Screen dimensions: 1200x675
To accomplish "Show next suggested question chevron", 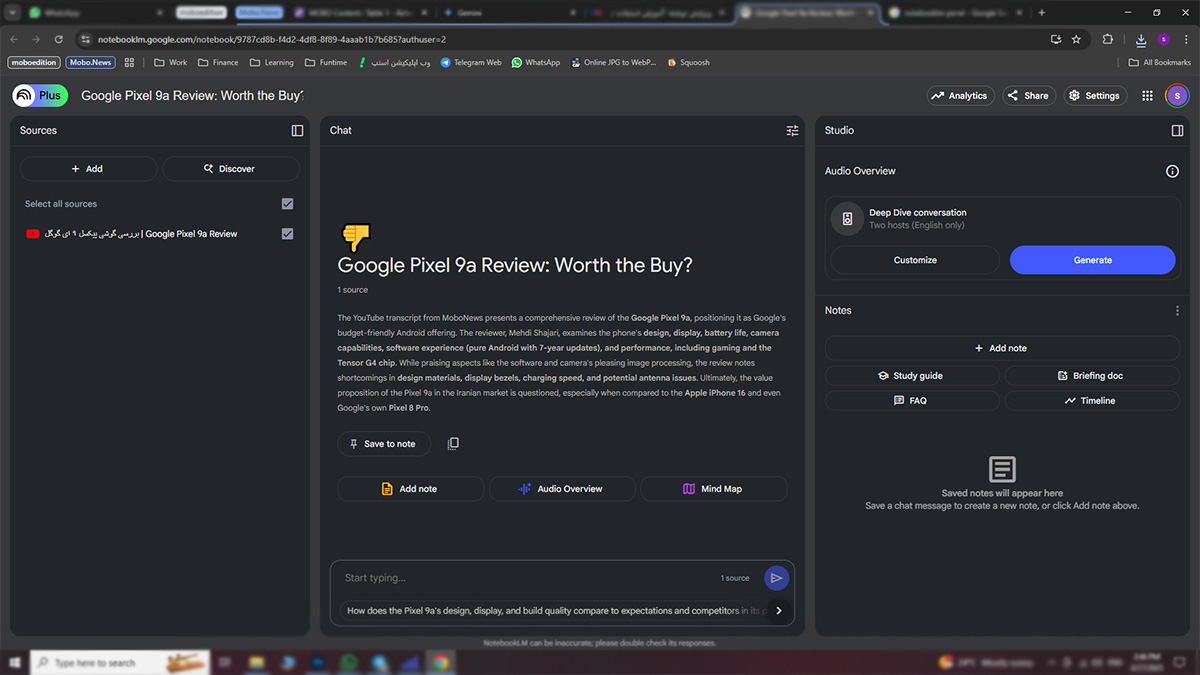I will pos(779,611).
